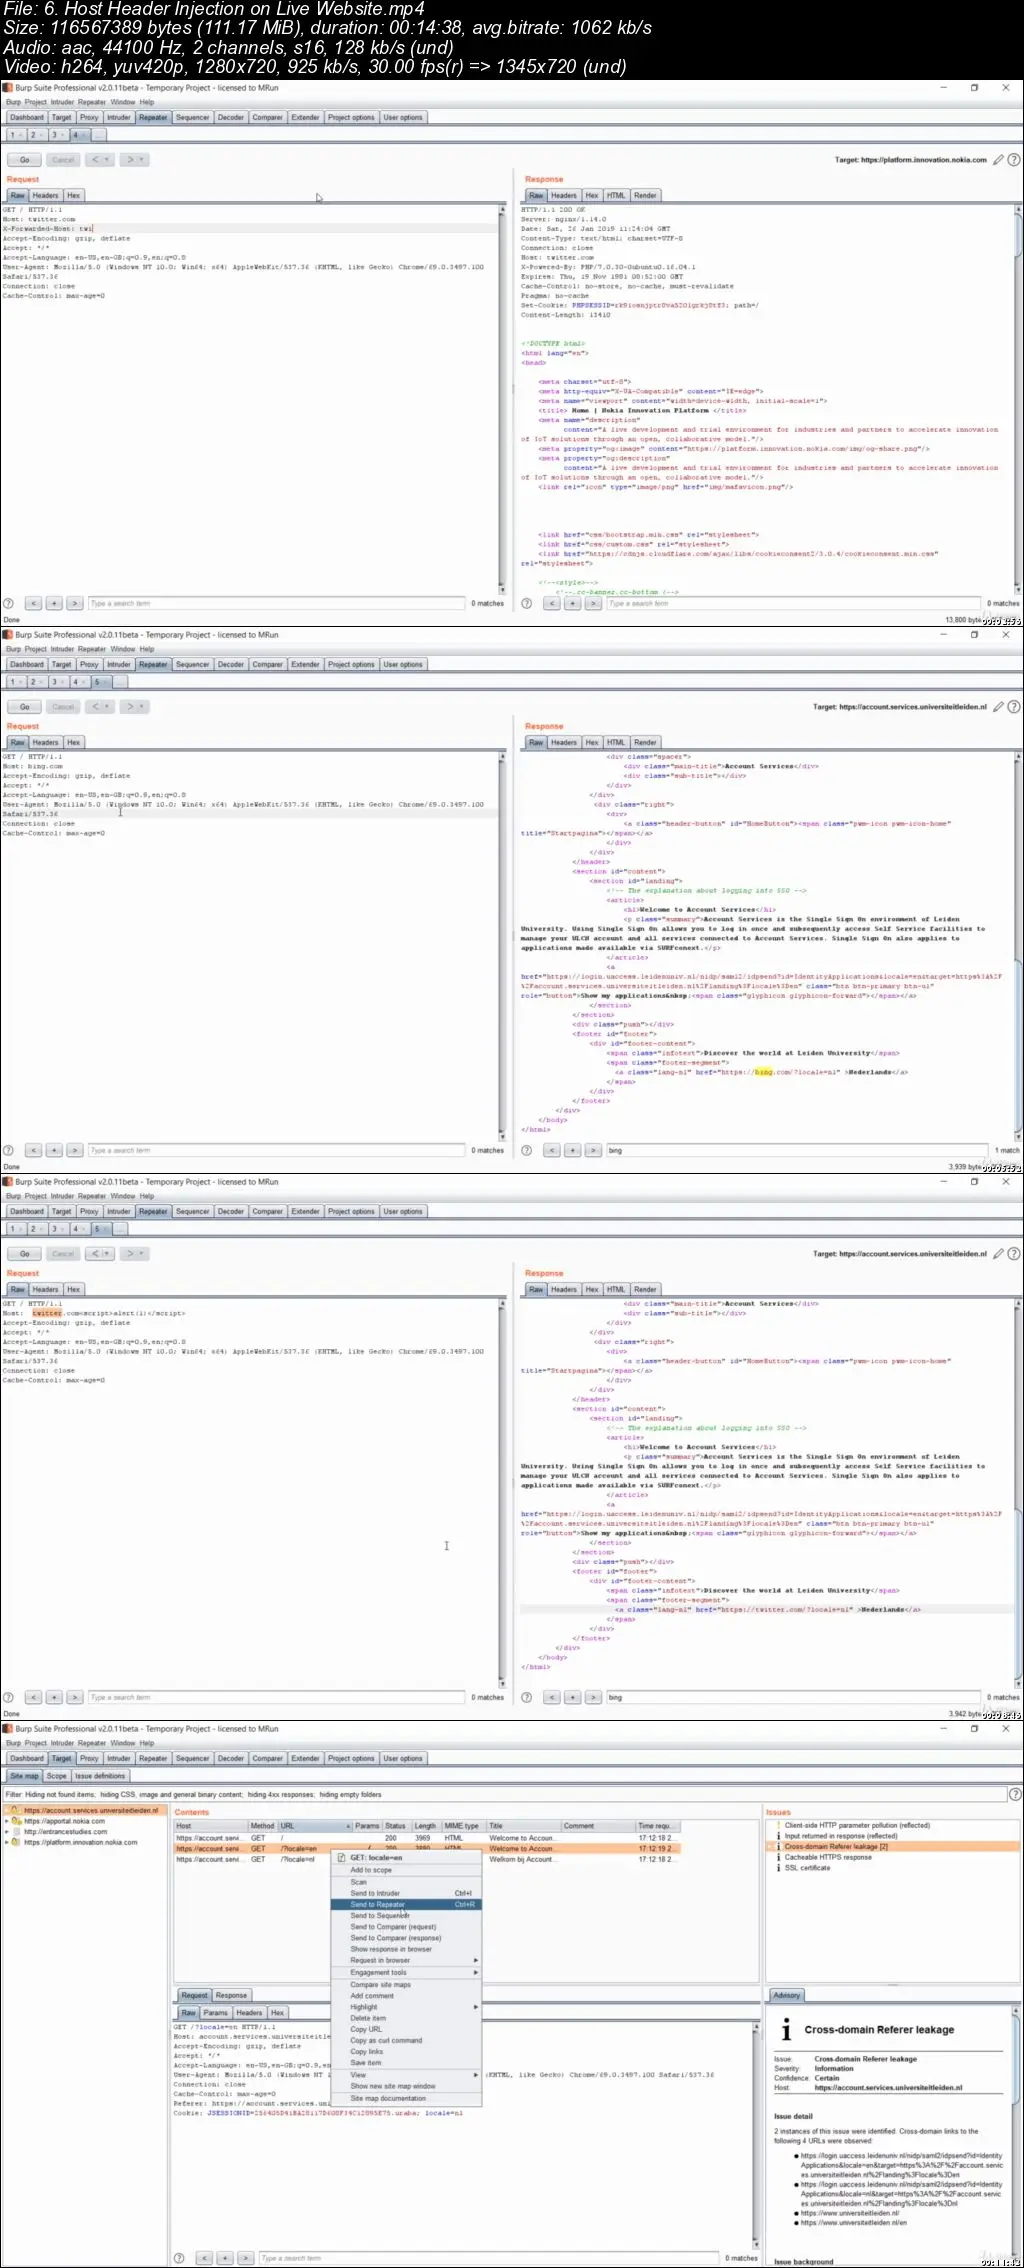
Task: Click the next-match arrow in the Nokia response search
Action: click(x=593, y=604)
